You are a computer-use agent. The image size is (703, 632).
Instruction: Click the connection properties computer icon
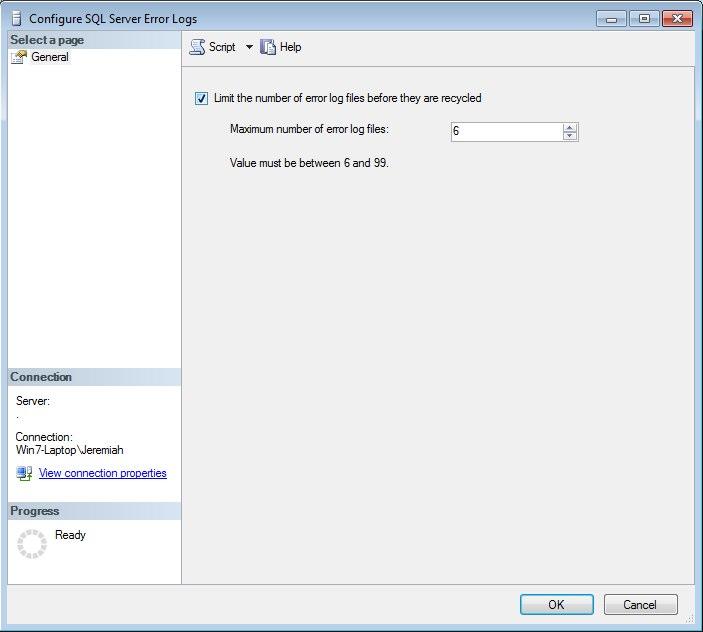click(x=24, y=473)
